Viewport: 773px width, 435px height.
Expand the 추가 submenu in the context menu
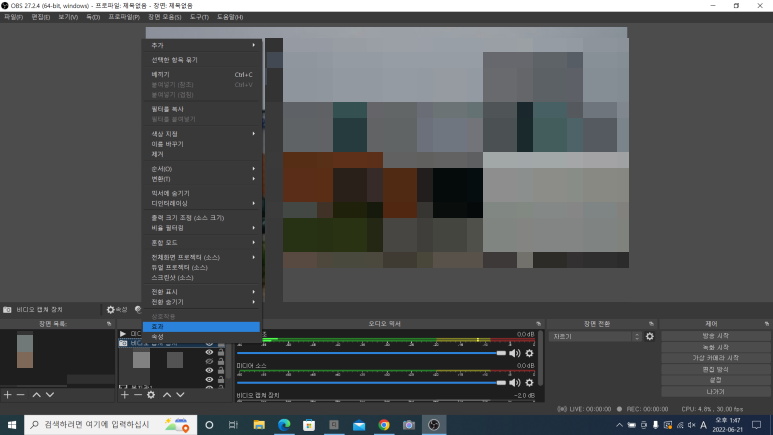pos(201,45)
